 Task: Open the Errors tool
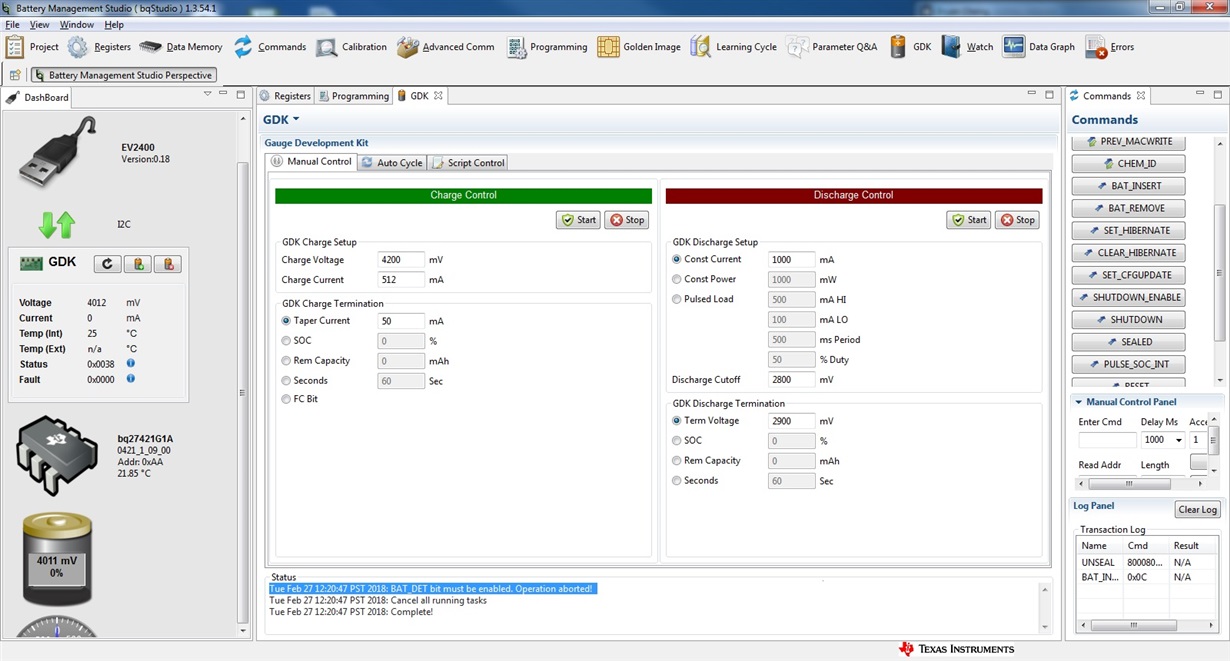point(1110,47)
